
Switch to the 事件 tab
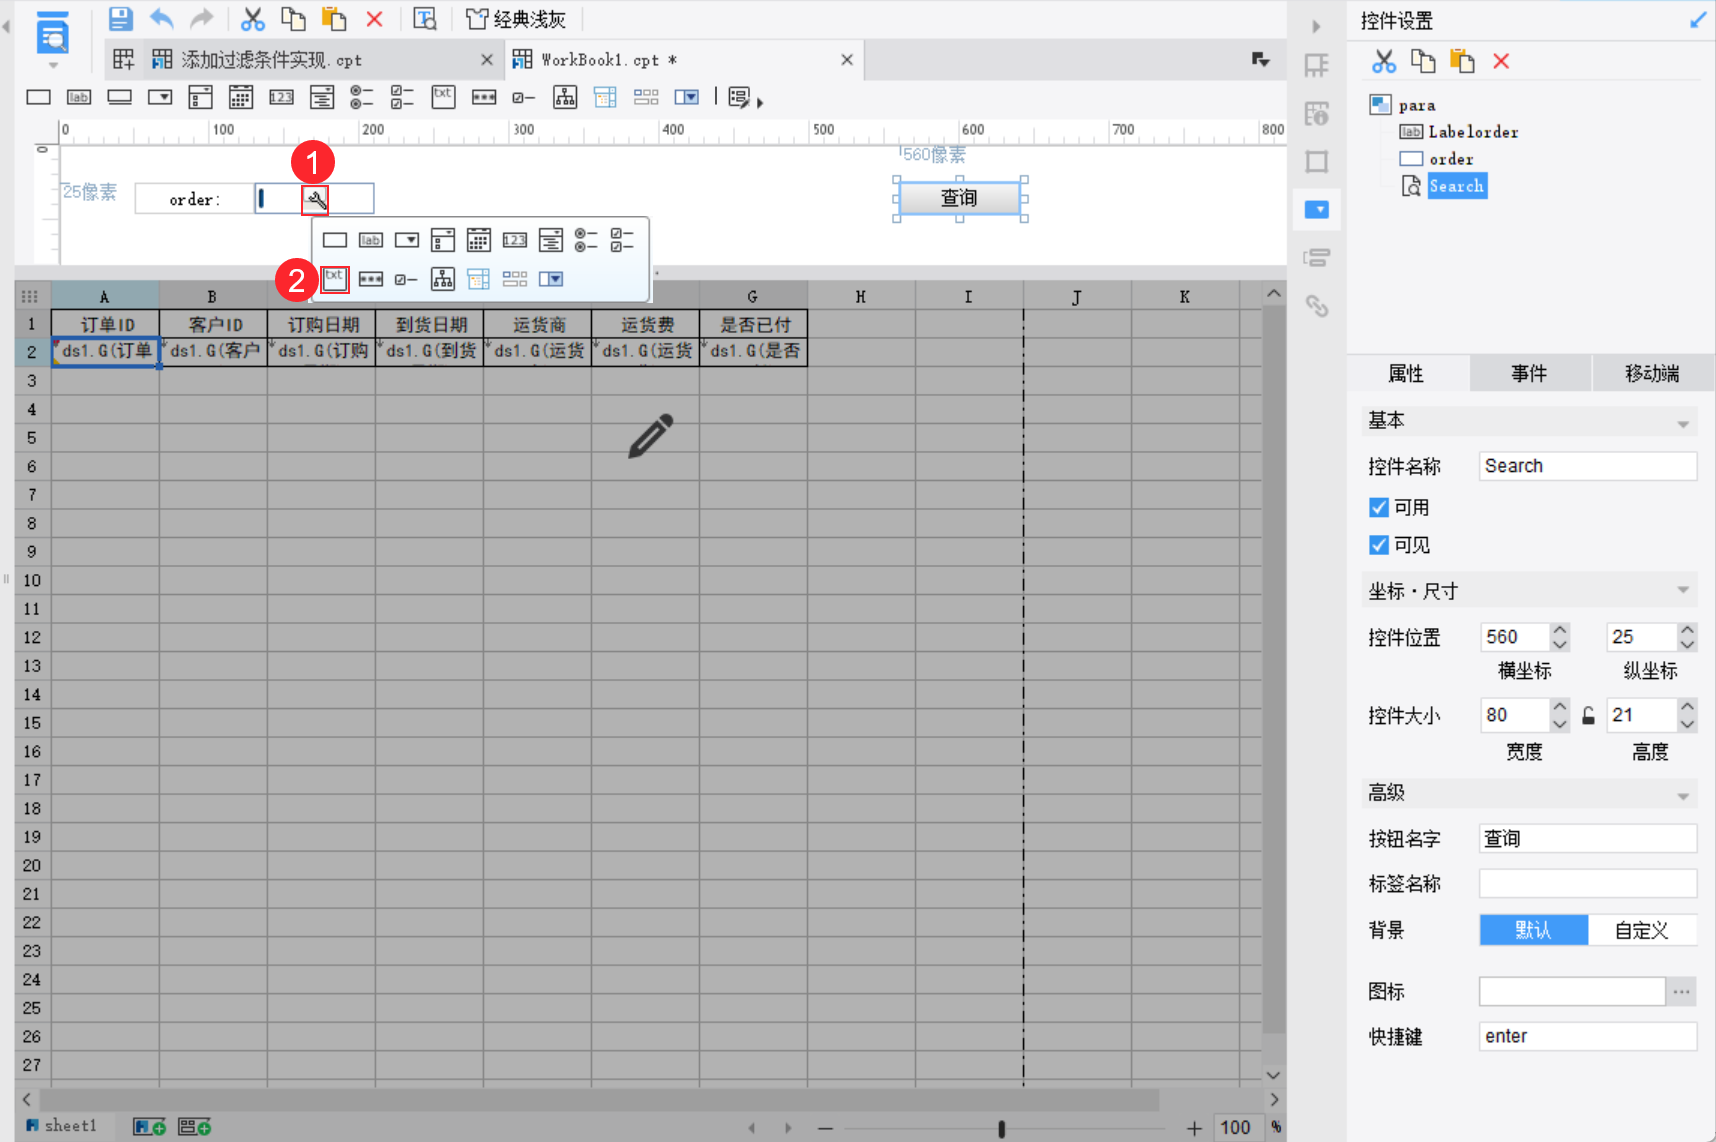[1529, 373]
